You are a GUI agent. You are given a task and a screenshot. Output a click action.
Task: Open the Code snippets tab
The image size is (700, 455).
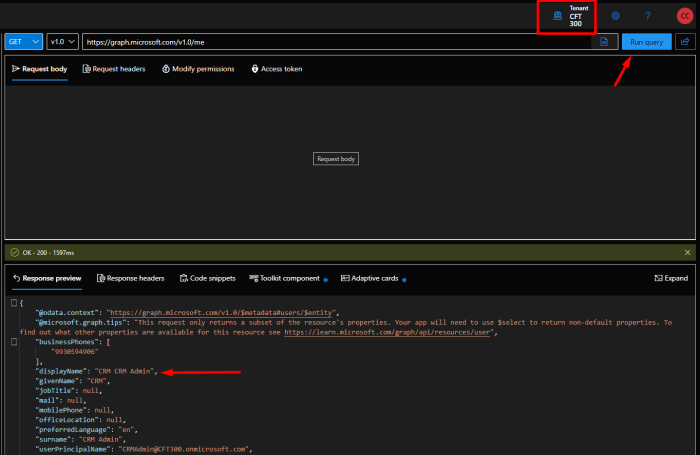(206, 278)
